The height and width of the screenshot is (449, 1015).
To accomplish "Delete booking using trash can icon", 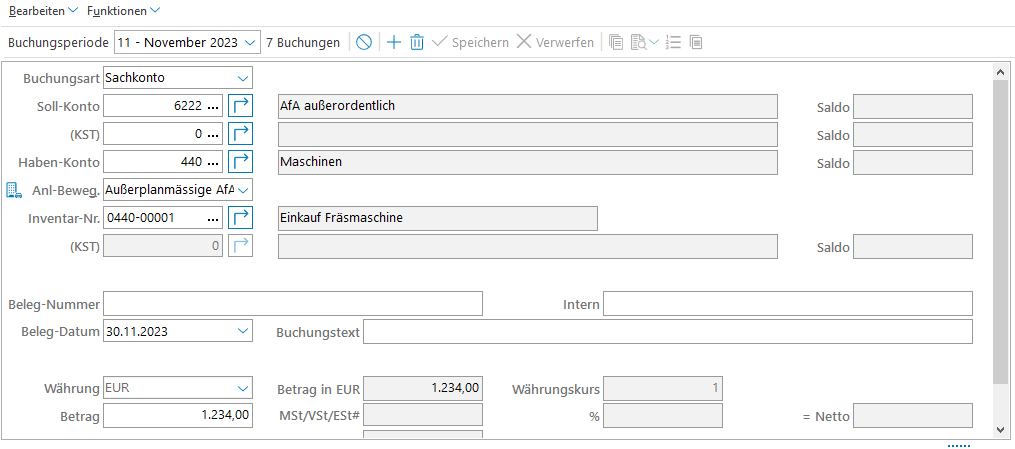I will (417, 42).
